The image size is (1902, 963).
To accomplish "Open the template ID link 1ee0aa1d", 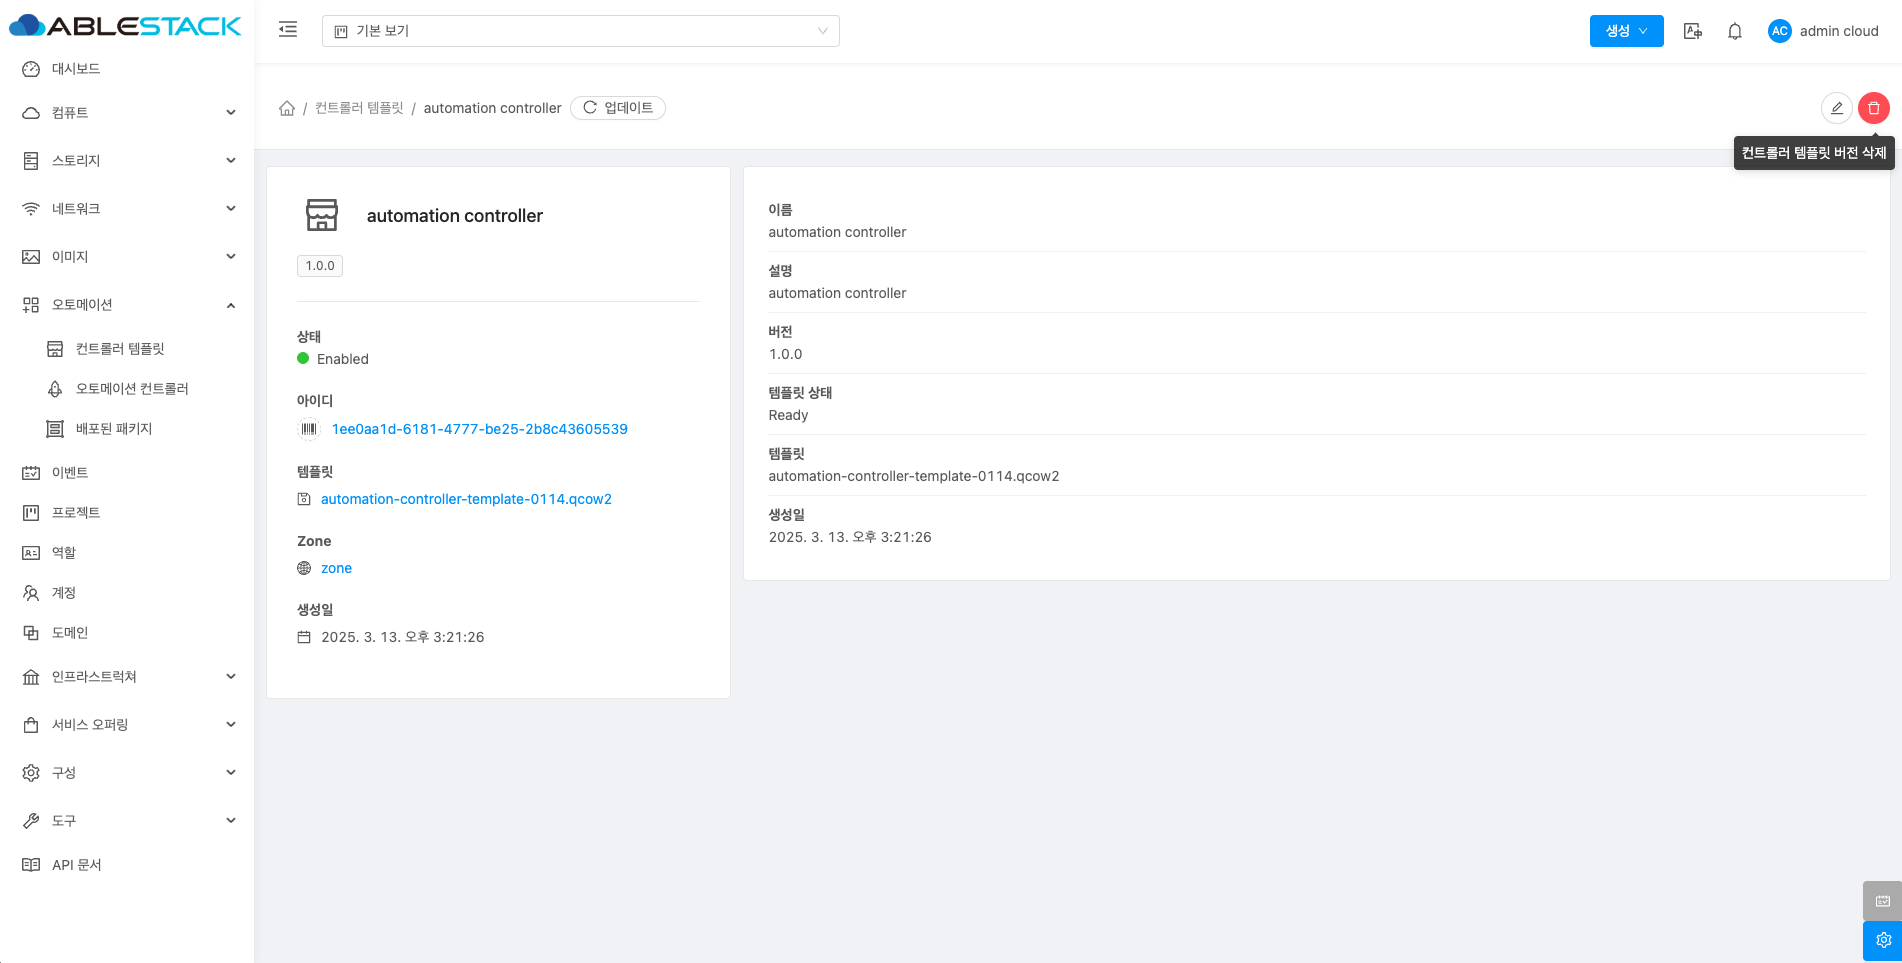I will (x=480, y=429).
